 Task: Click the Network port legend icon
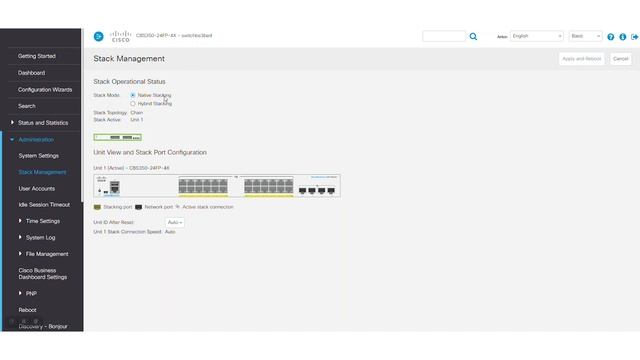coord(138,207)
